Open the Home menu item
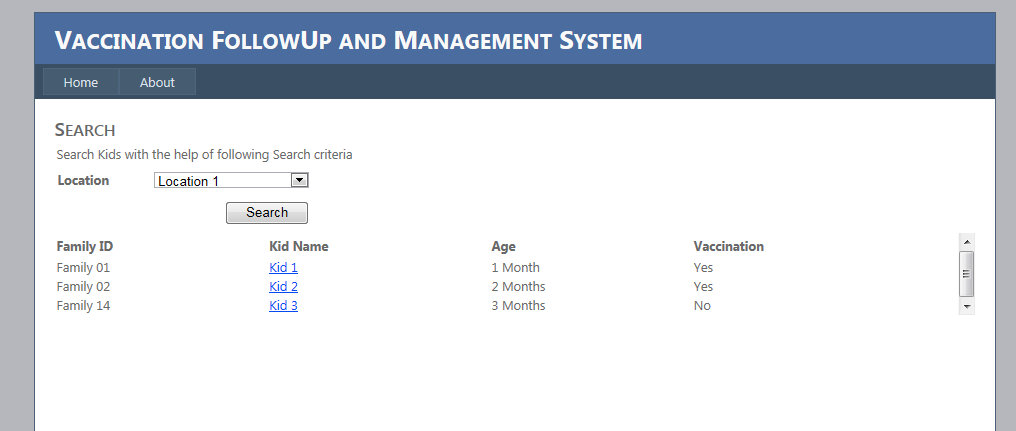Viewport: 1016px width, 431px height. tap(81, 82)
